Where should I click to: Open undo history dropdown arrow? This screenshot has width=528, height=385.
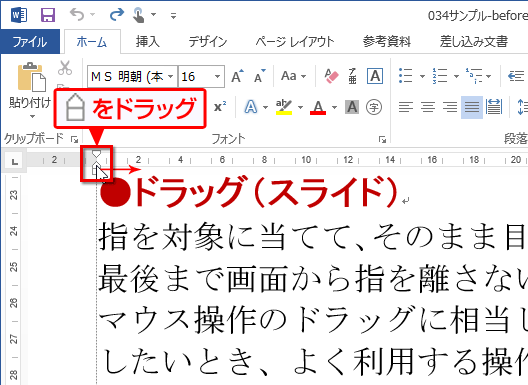point(93,14)
